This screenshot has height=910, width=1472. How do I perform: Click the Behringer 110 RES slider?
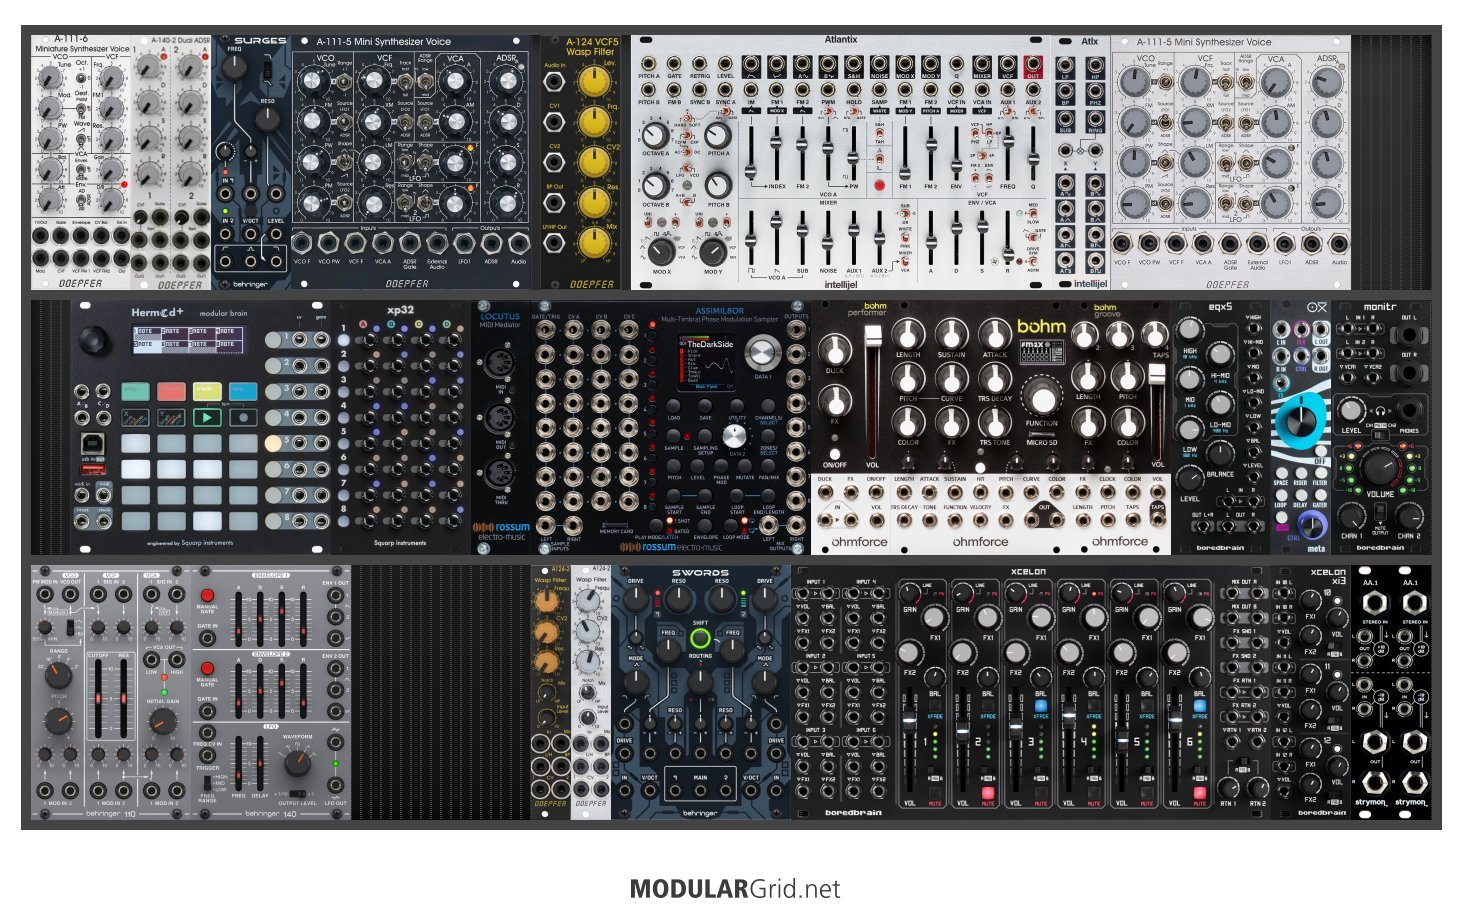124,697
